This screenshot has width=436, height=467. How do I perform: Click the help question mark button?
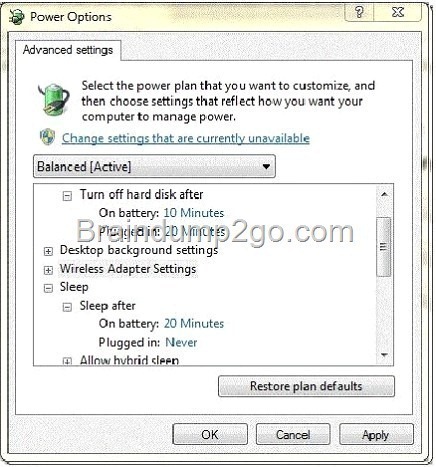click(x=359, y=12)
